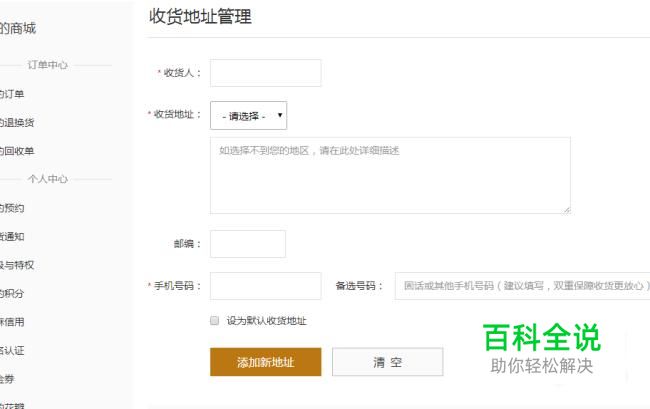Click the 手机号码 phone number field
Viewport: 650px width, 409px height.
click(x=265, y=286)
